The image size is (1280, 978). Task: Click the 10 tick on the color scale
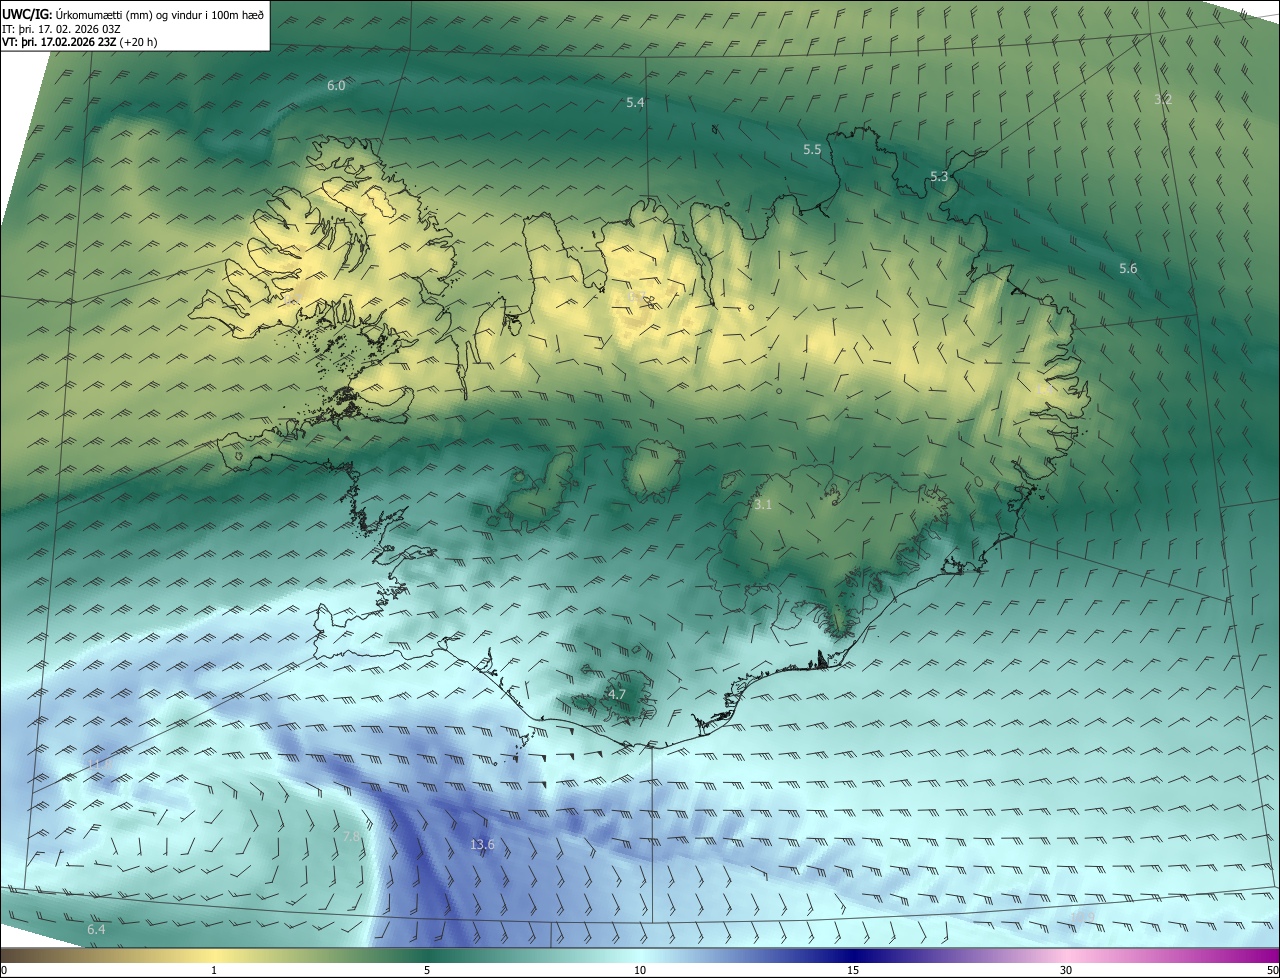tap(640, 970)
